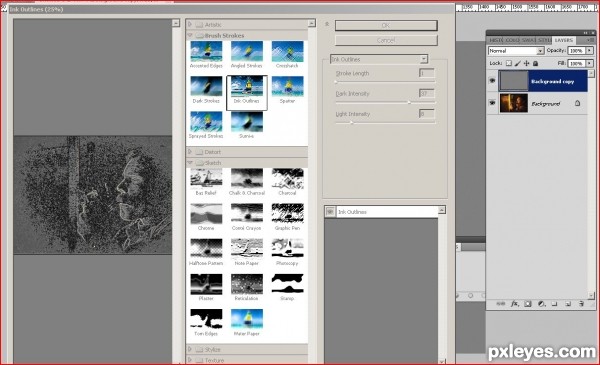Open the Fill slider arrow
The height and width of the screenshot is (365, 600).
589,63
